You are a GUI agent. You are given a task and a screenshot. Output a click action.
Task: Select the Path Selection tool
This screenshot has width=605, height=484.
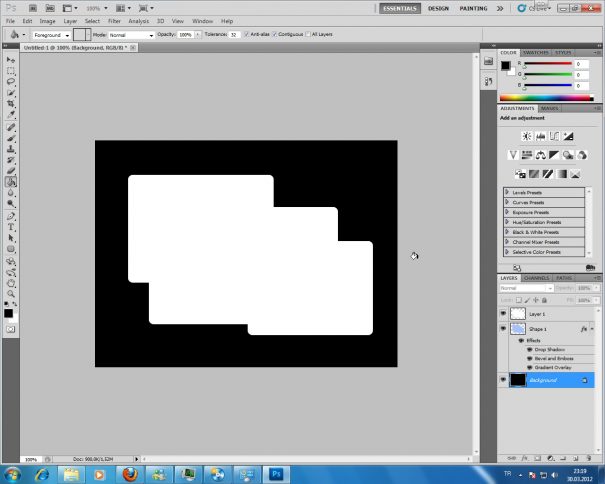point(11,238)
